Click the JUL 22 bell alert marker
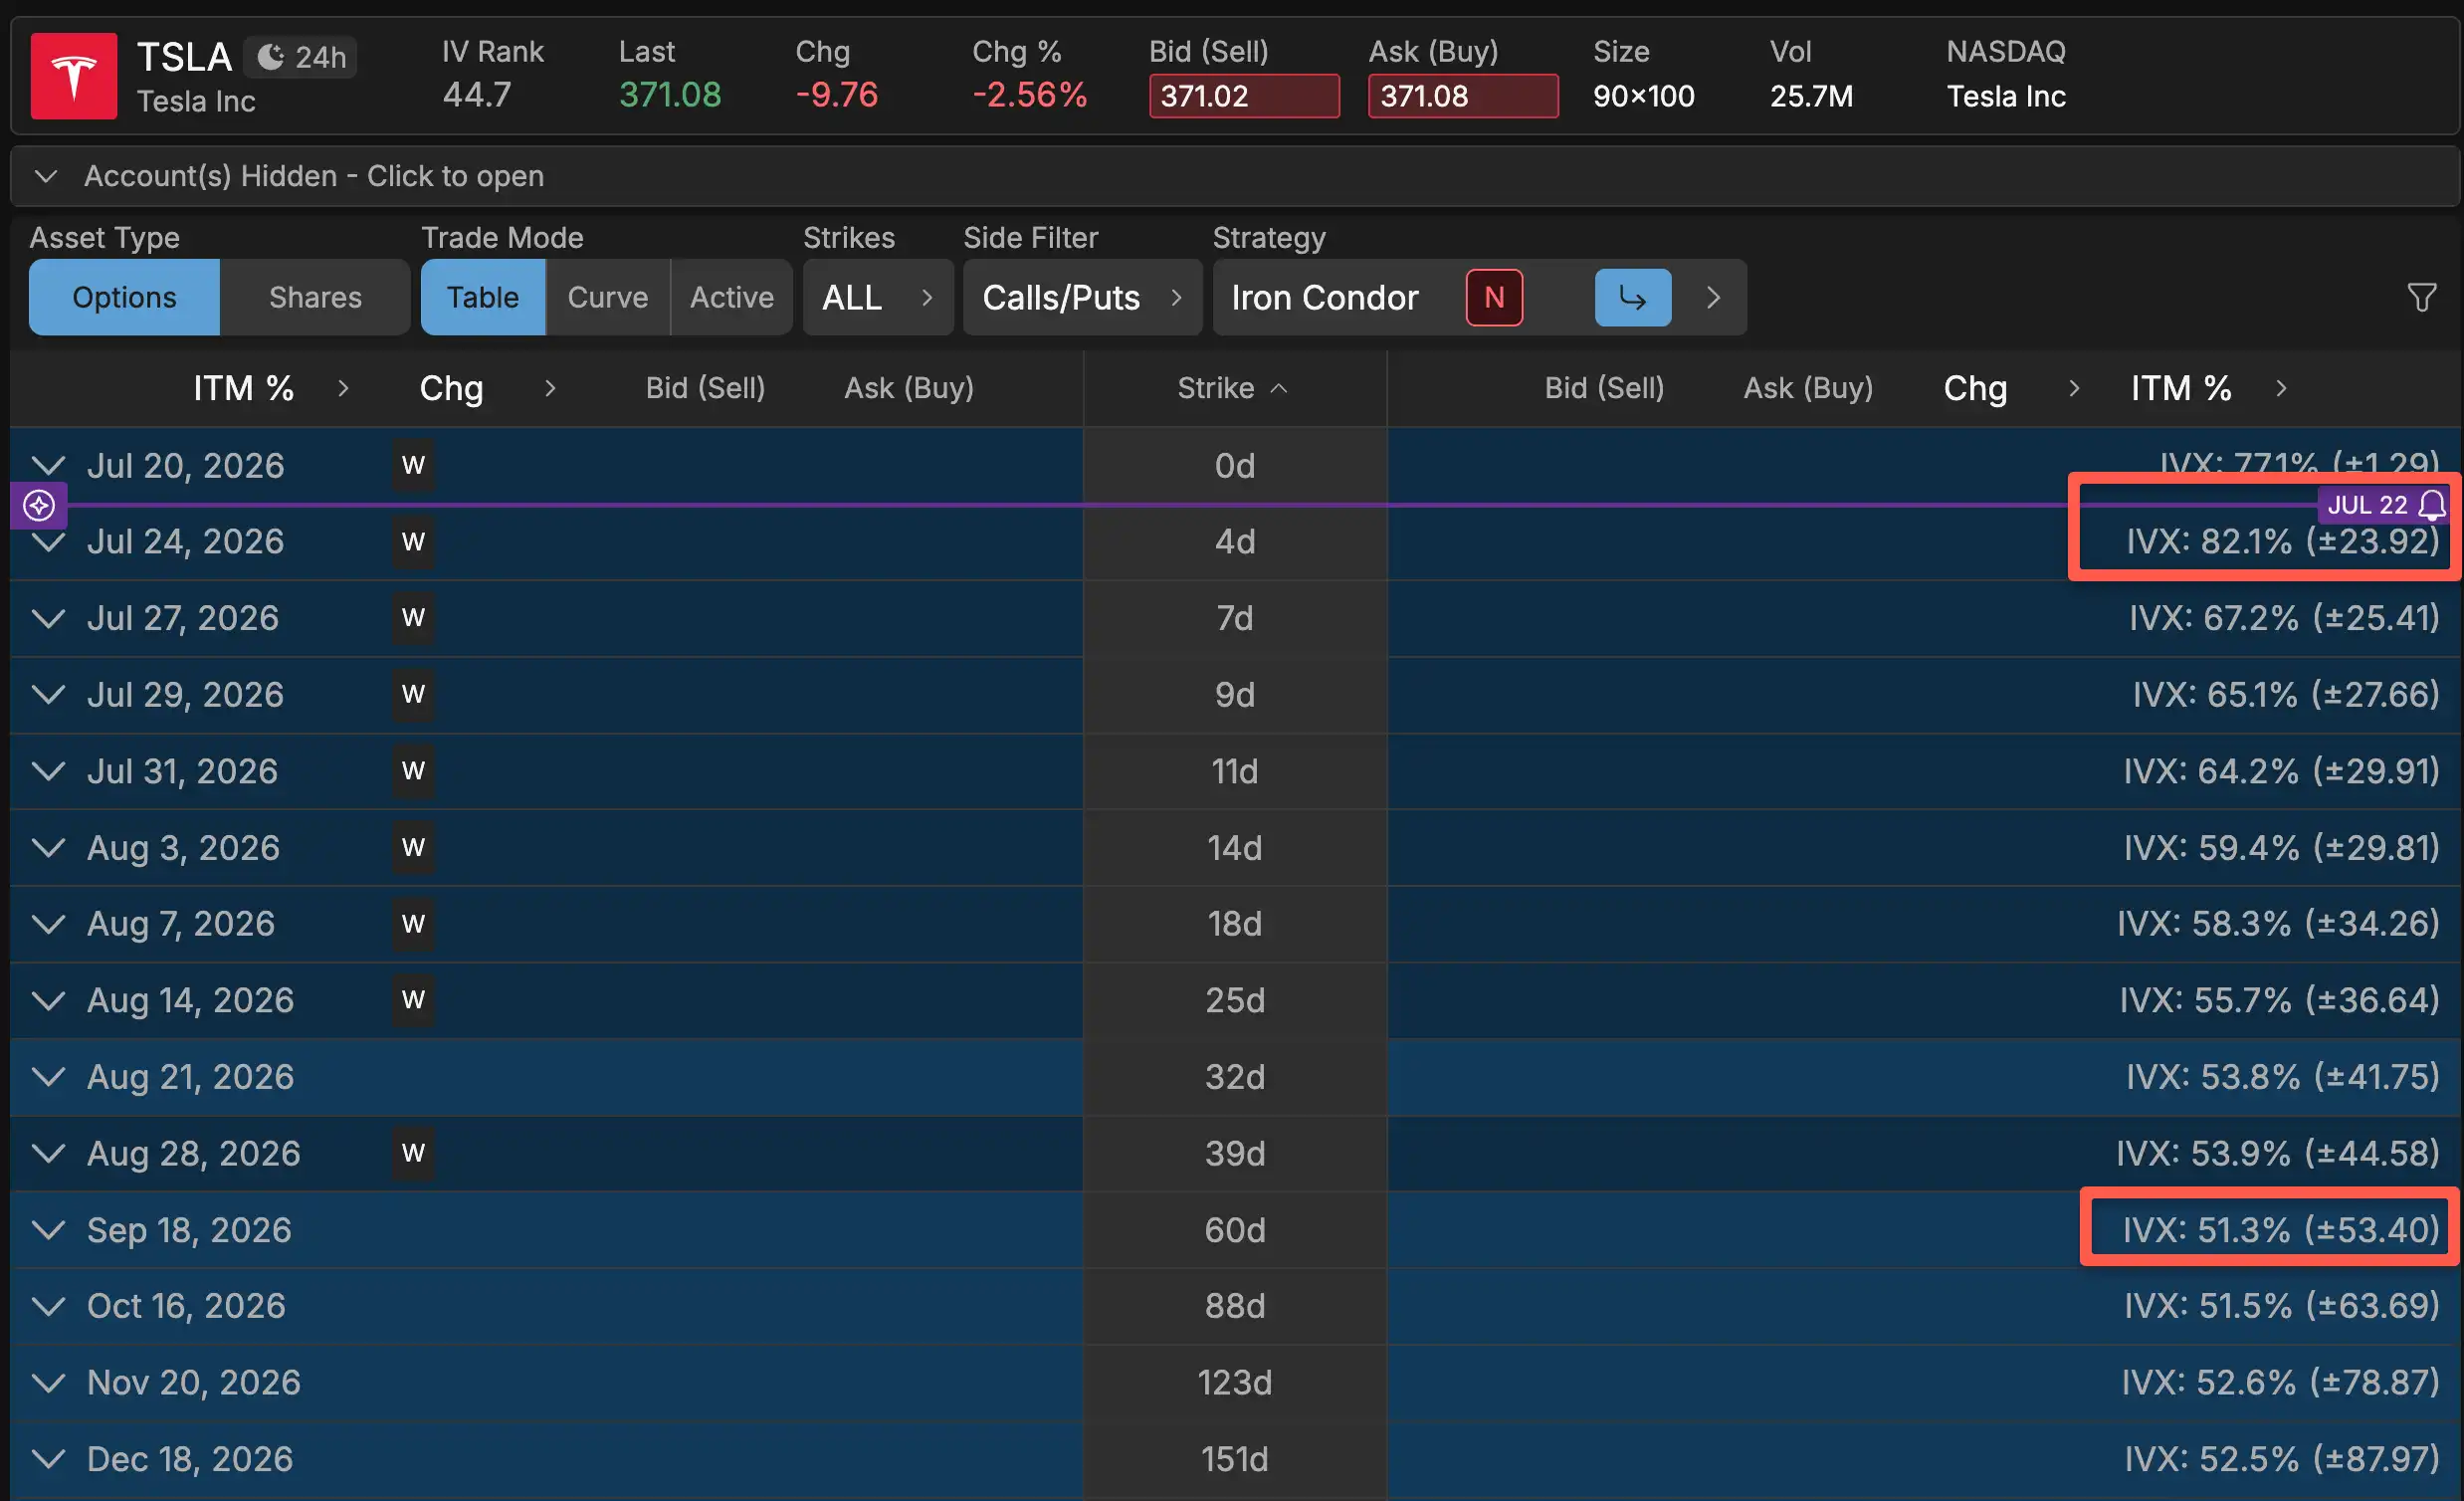This screenshot has width=2464, height=1501. [x=2383, y=505]
